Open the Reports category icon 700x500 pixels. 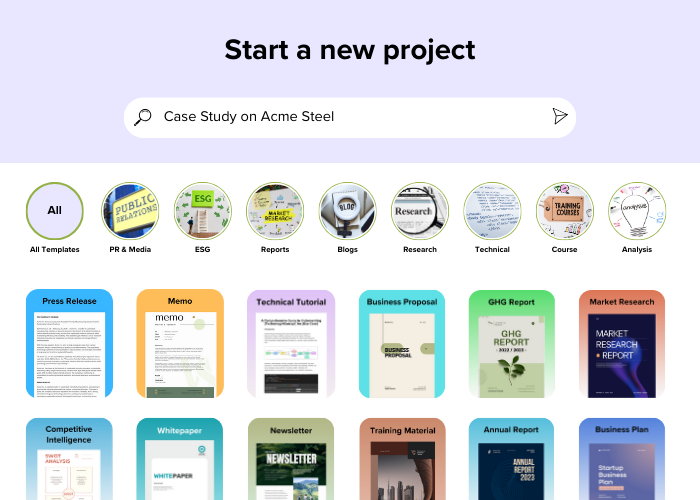coord(275,211)
